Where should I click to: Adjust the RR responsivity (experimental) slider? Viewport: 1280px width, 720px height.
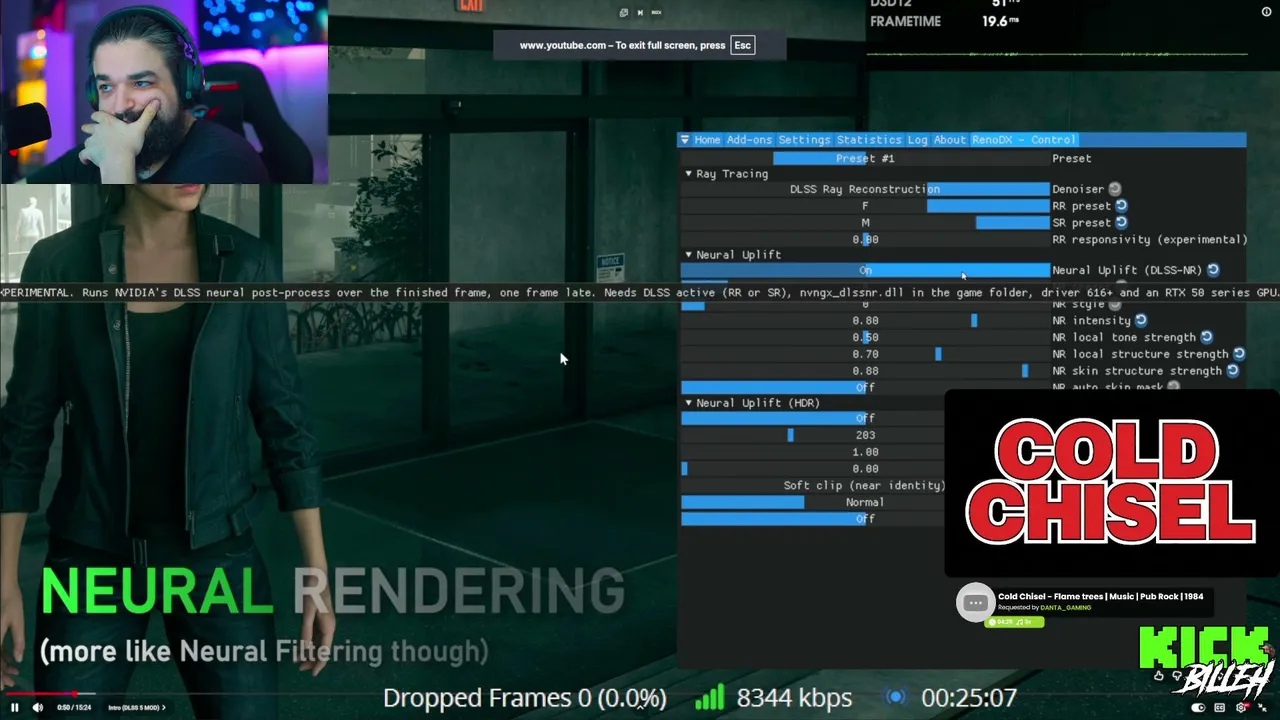pos(865,240)
